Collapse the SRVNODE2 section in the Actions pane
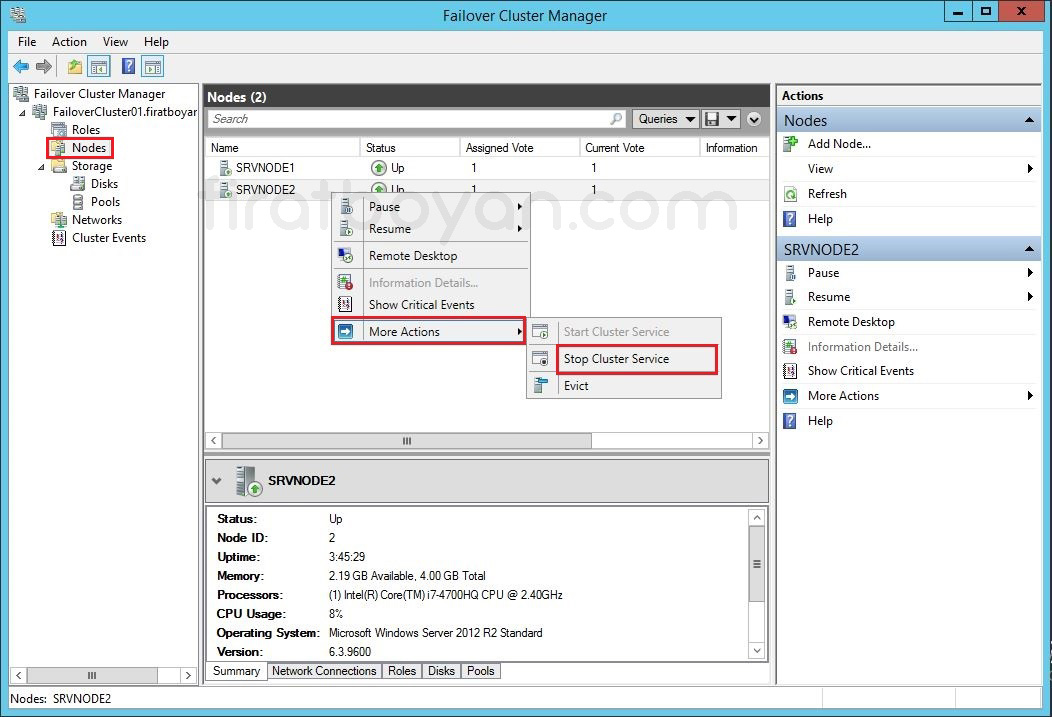This screenshot has height=717, width=1052. click(1029, 250)
